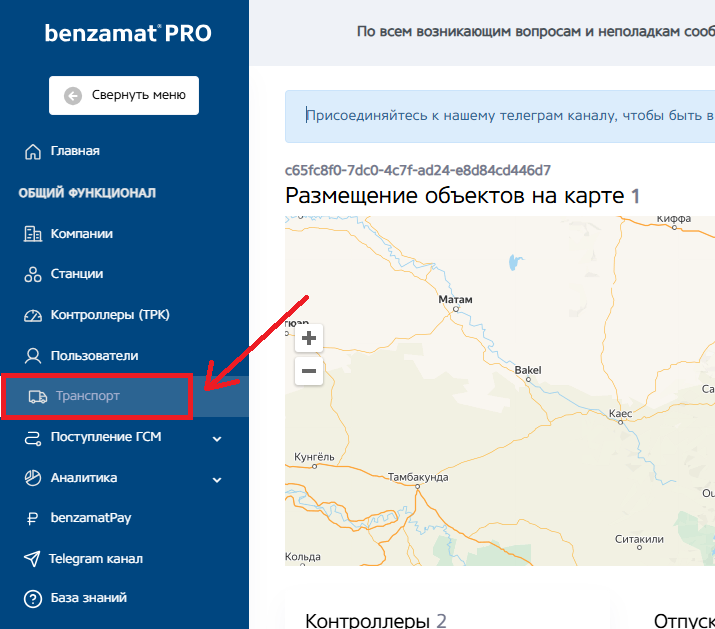Click the benzamat PRO logo
The height and width of the screenshot is (629, 715).
(x=128, y=33)
